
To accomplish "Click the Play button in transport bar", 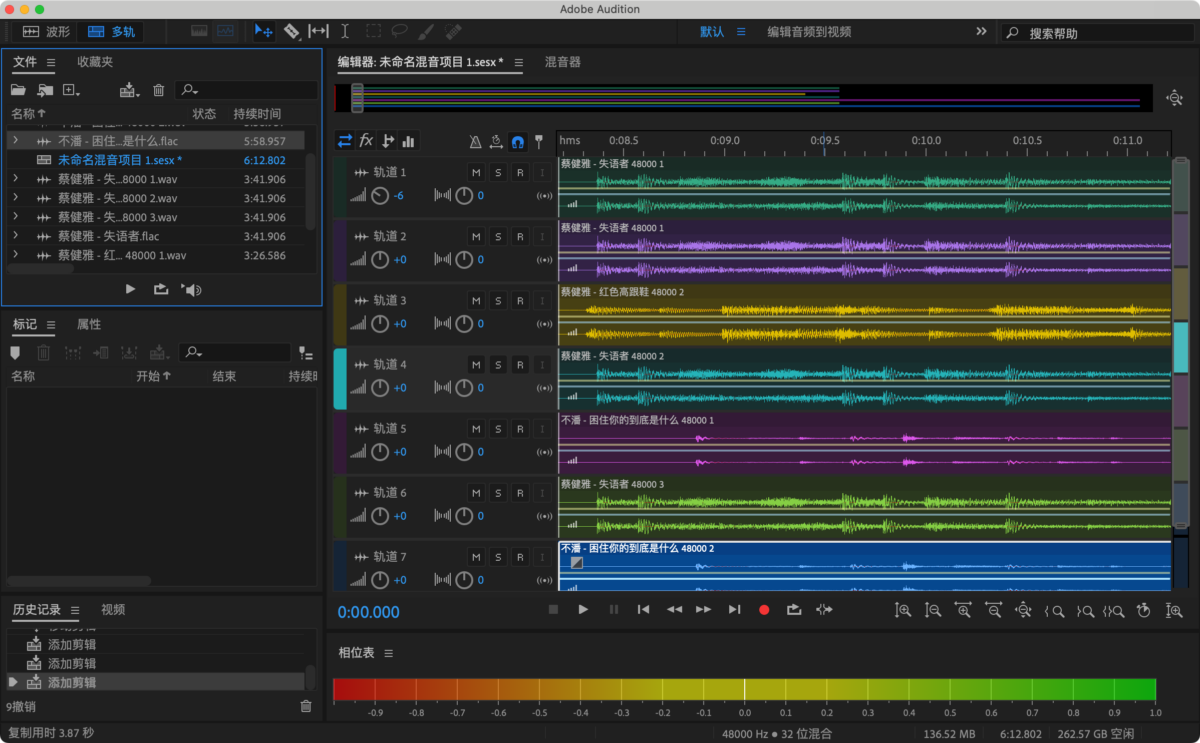I will [583, 609].
